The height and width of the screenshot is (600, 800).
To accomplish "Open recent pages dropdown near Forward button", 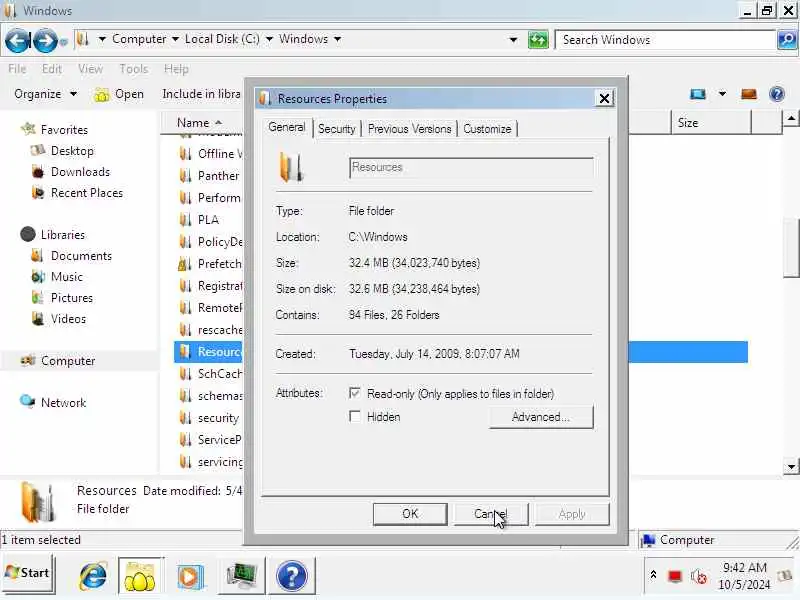I will pos(63,42).
